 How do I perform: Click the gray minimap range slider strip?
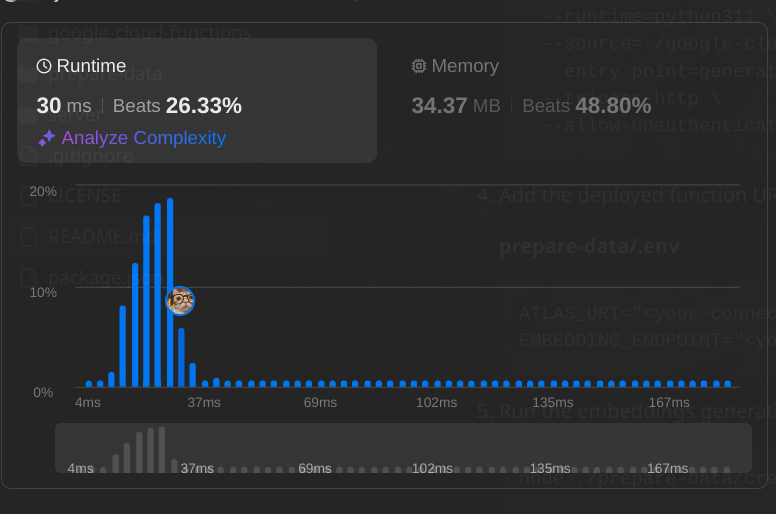coord(403,448)
